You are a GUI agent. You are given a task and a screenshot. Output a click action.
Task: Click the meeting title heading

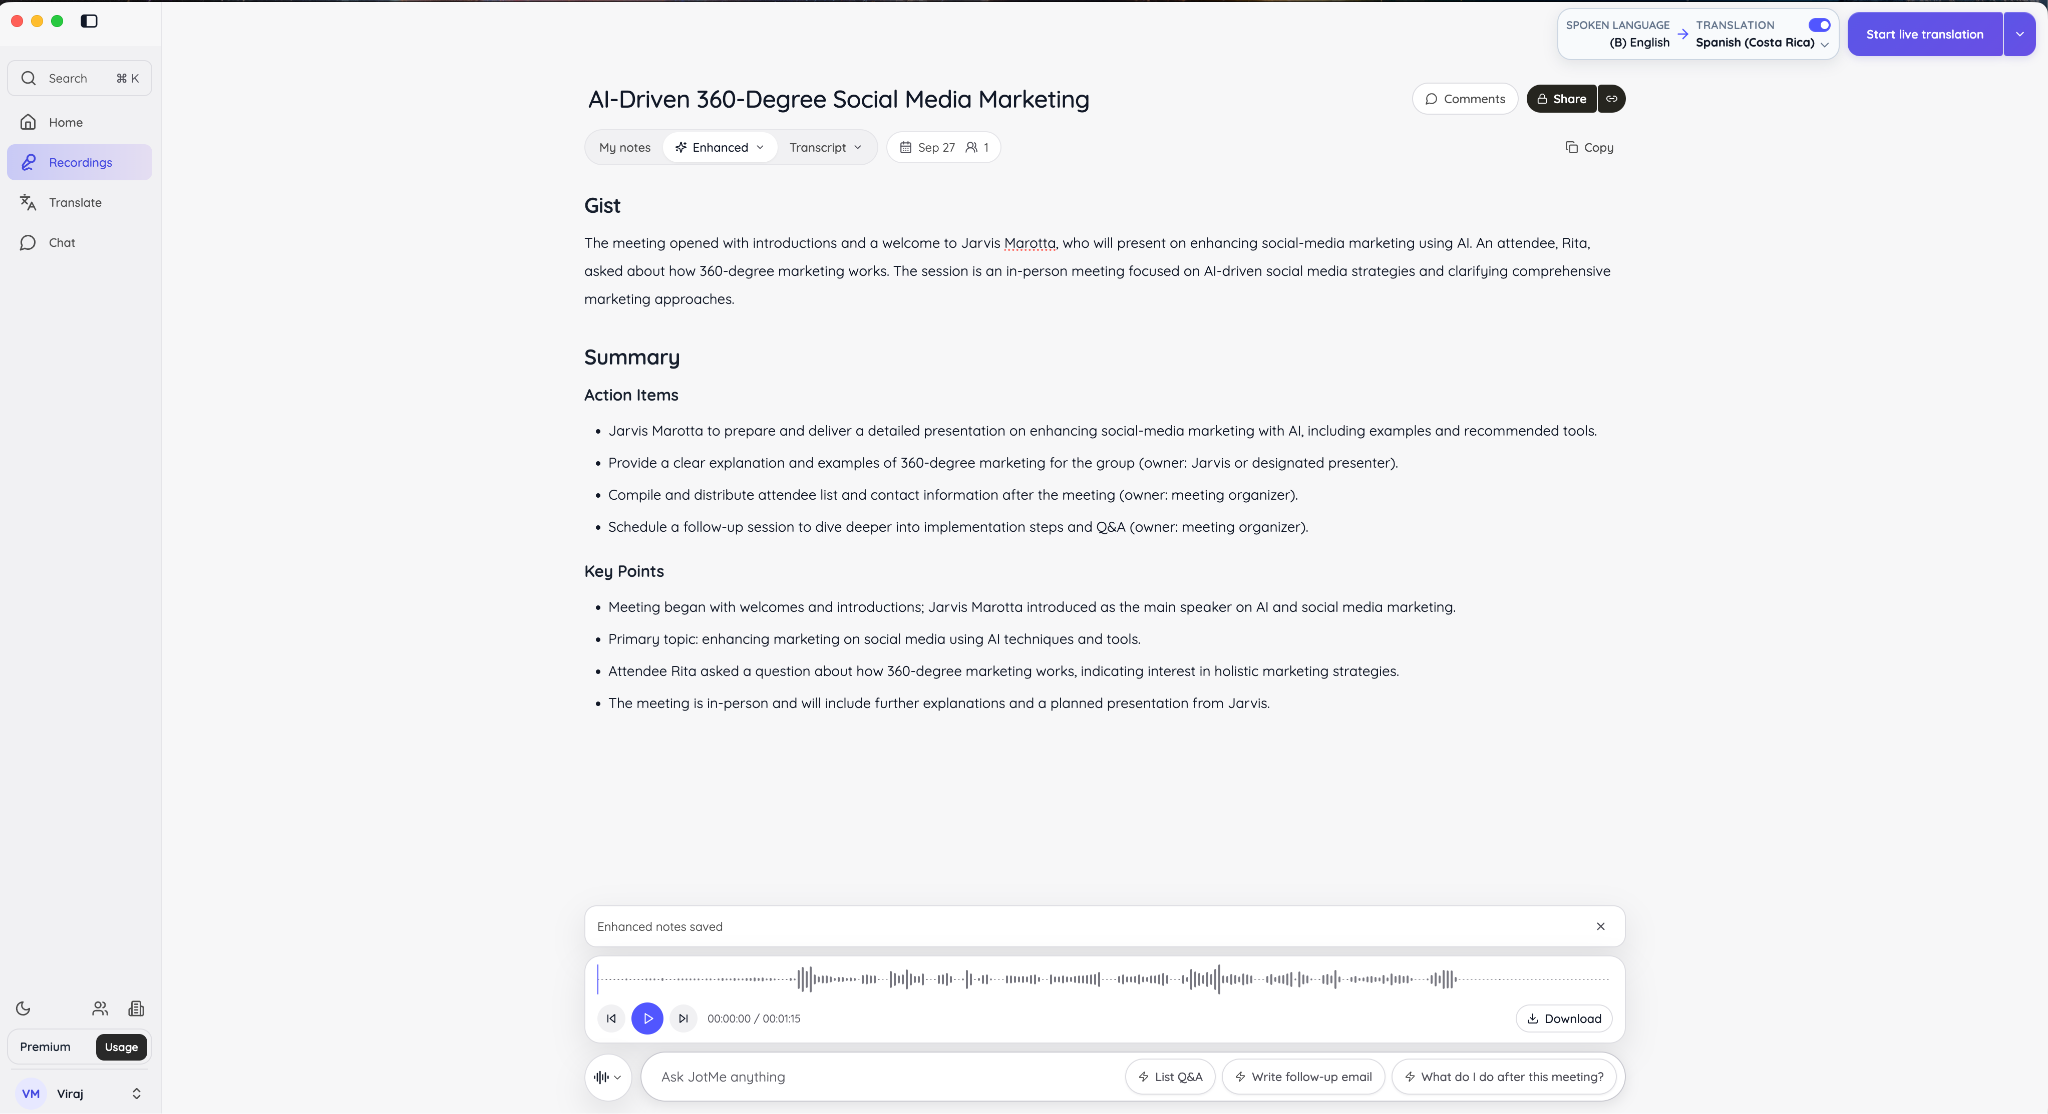838,99
